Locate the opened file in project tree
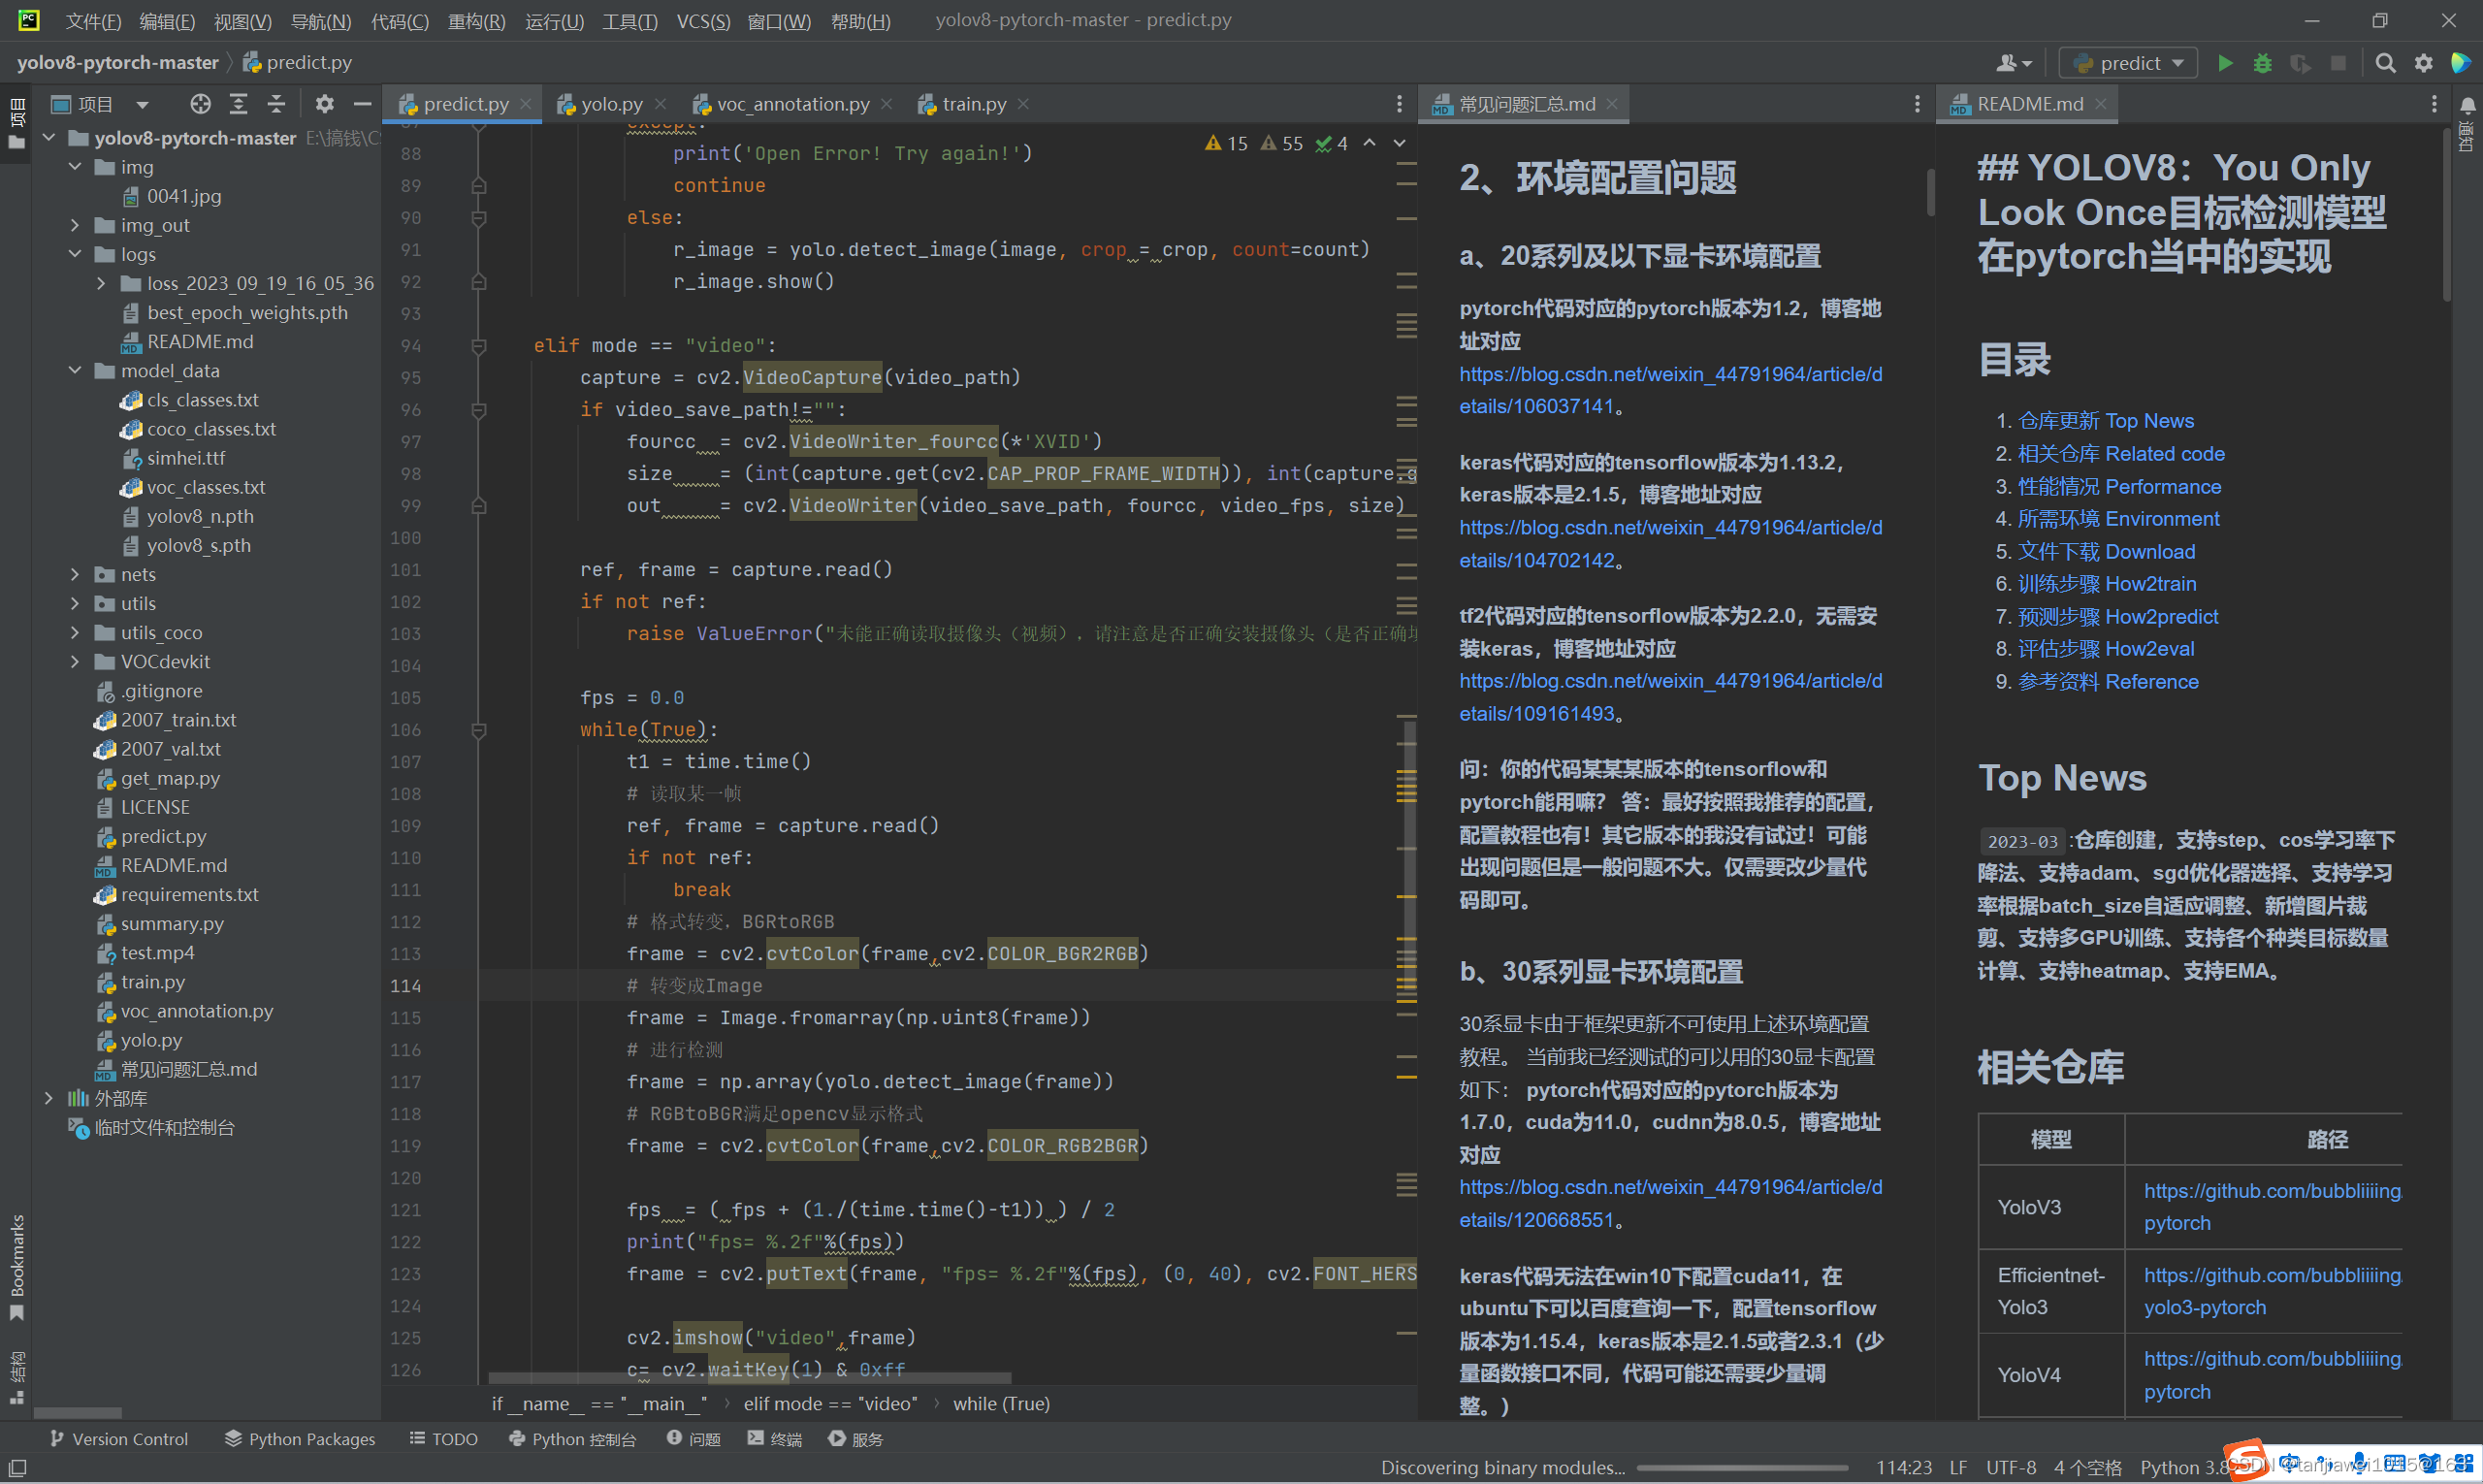Image resolution: width=2483 pixels, height=1484 pixels. [201, 104]
